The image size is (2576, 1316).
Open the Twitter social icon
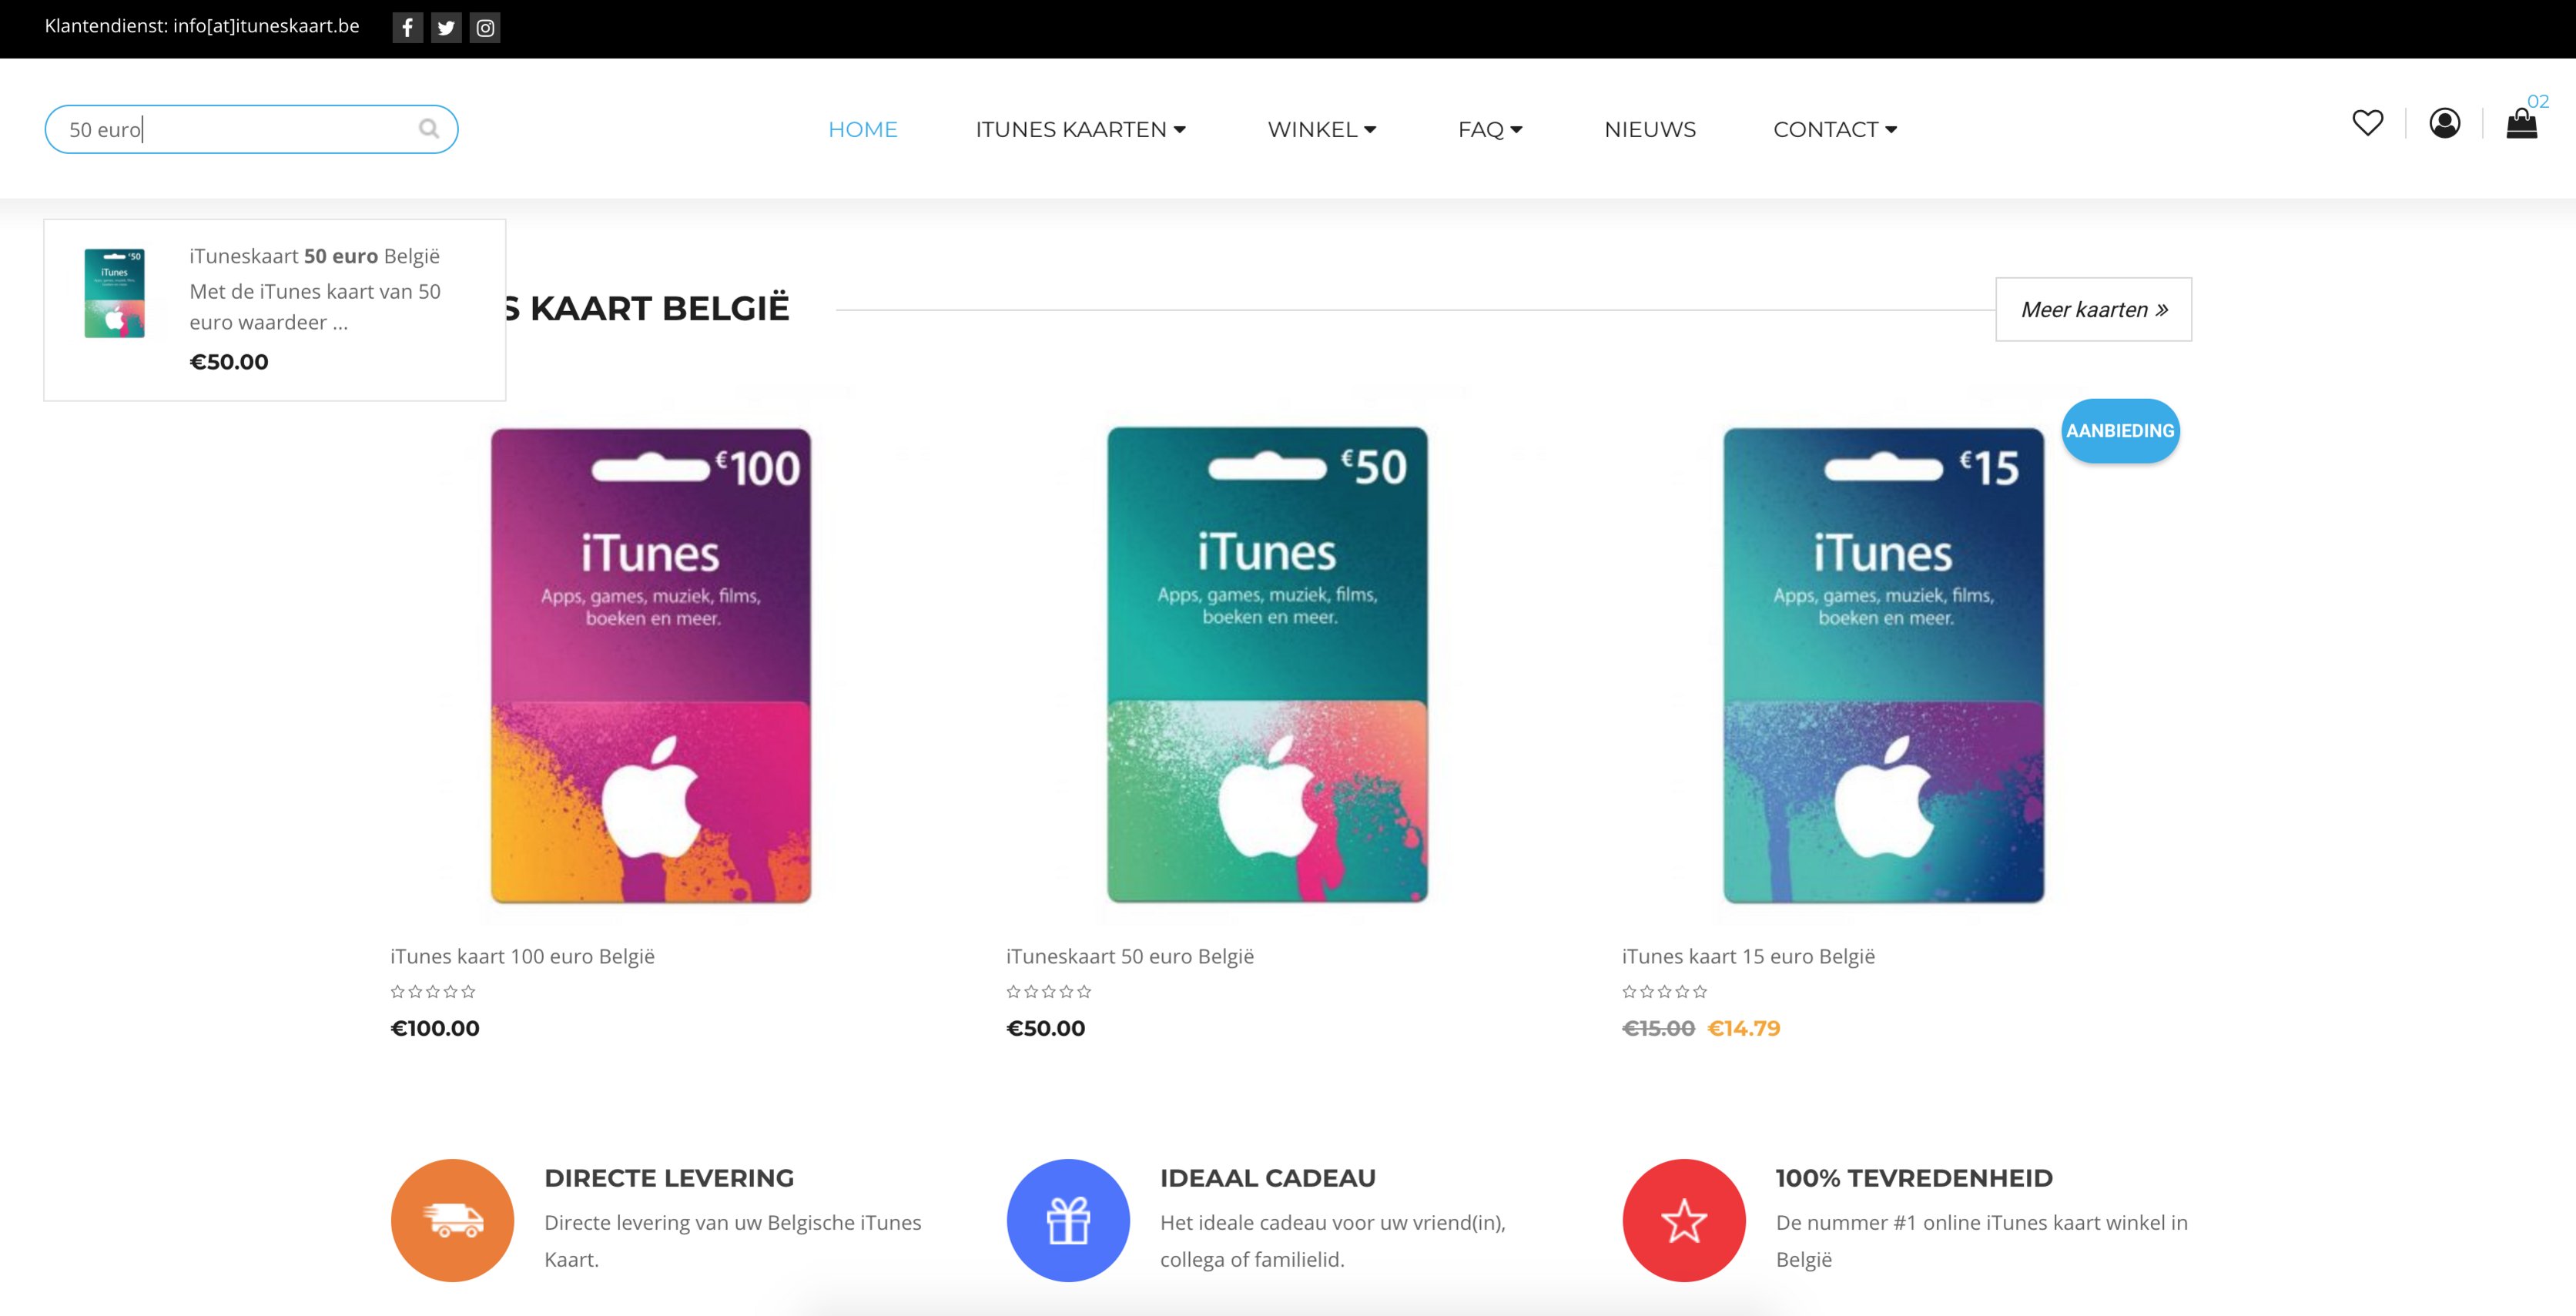point(446,28)
